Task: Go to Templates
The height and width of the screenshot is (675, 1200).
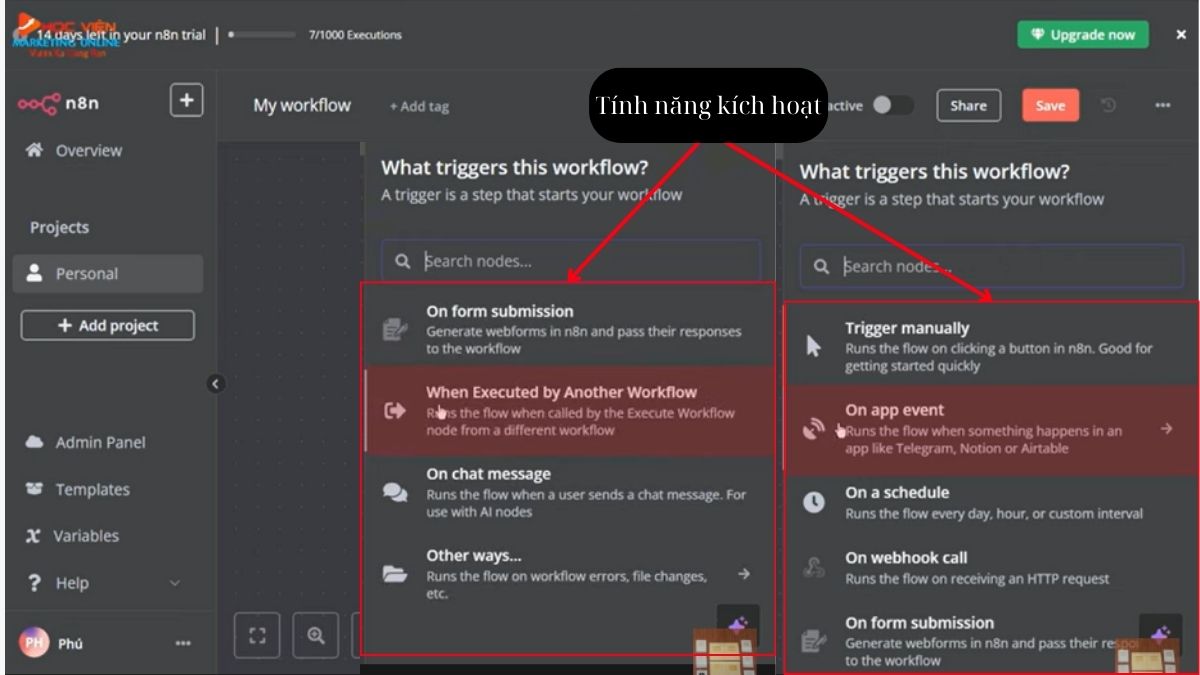Action: 78,489
